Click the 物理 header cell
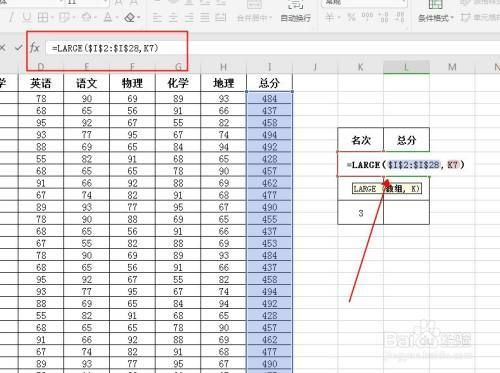500x373 pixels. [x=132, y=83]
